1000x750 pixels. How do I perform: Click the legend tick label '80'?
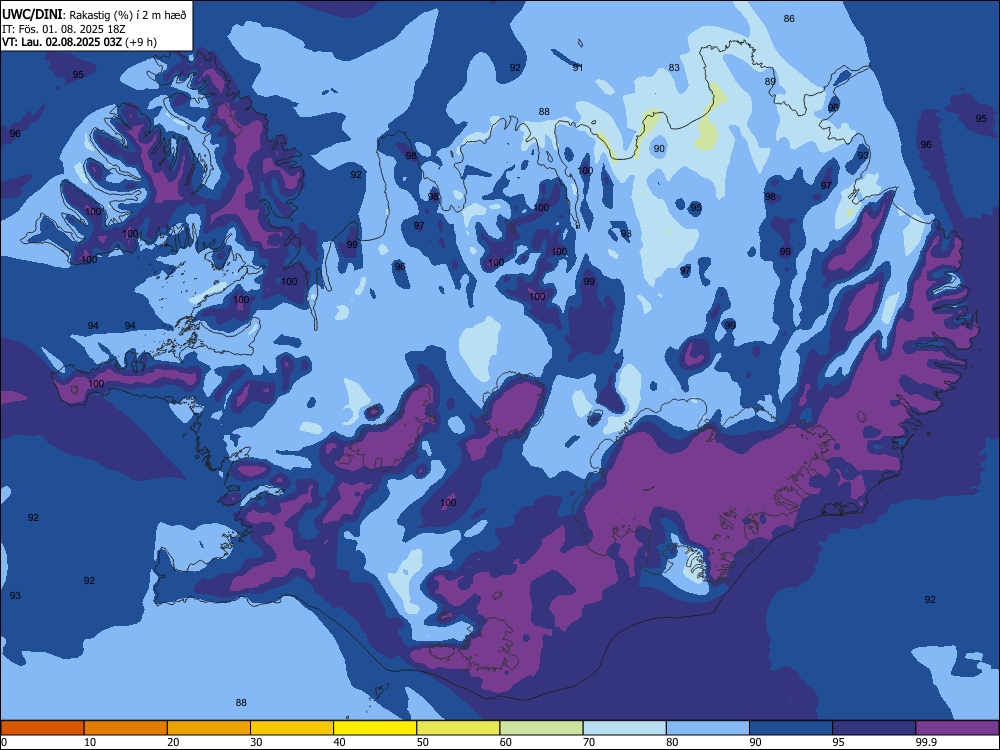(672, 742)
